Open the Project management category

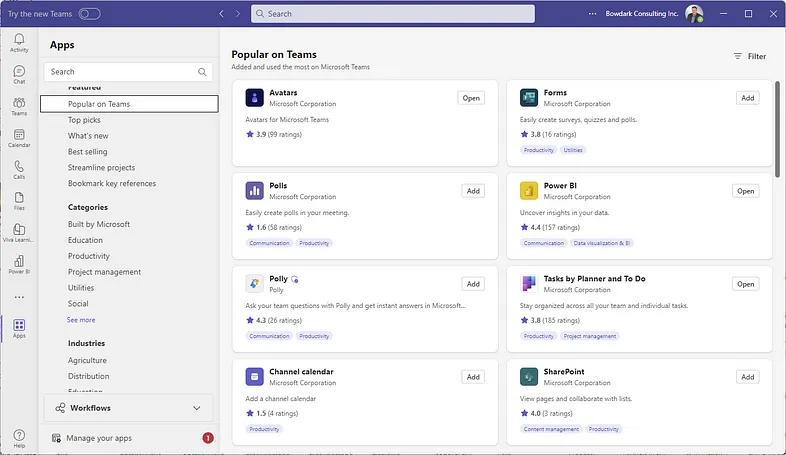click(104, 272)
